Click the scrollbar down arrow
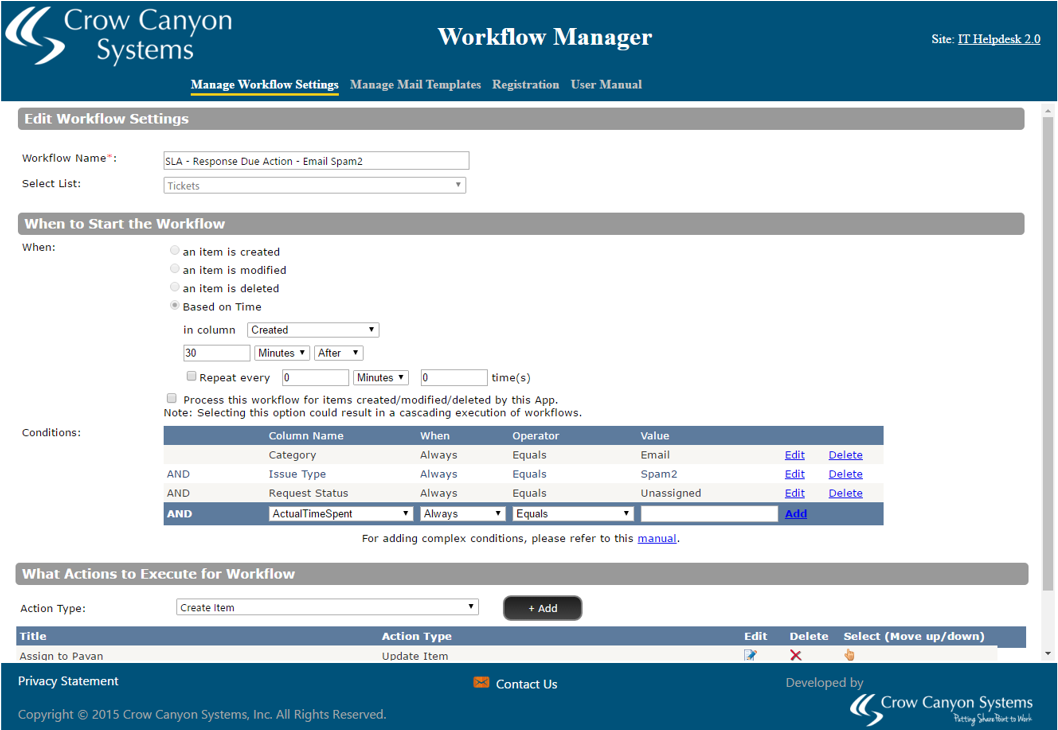Image resolution: width=1058 pixels, height=730 pixels. click(x=1048, y=653)
